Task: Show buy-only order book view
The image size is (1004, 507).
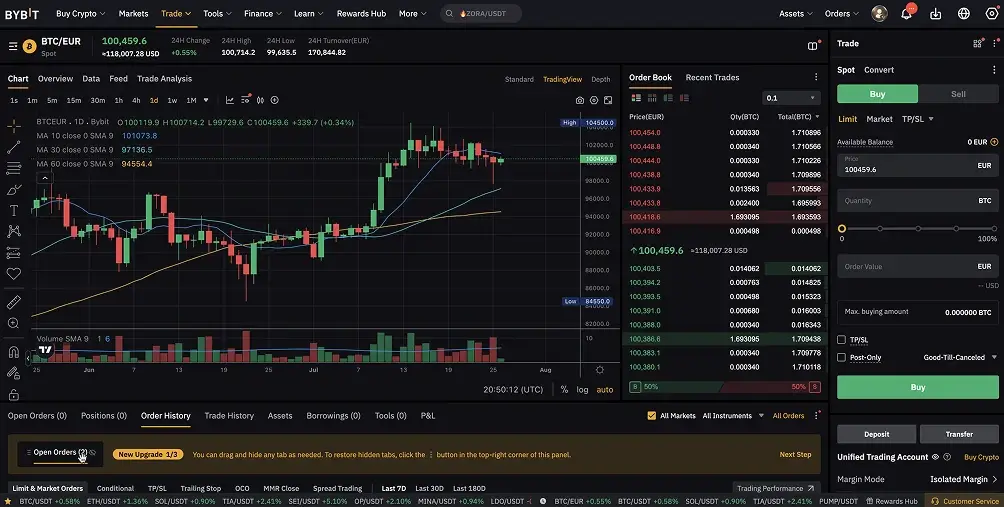Action: [668, 98]
